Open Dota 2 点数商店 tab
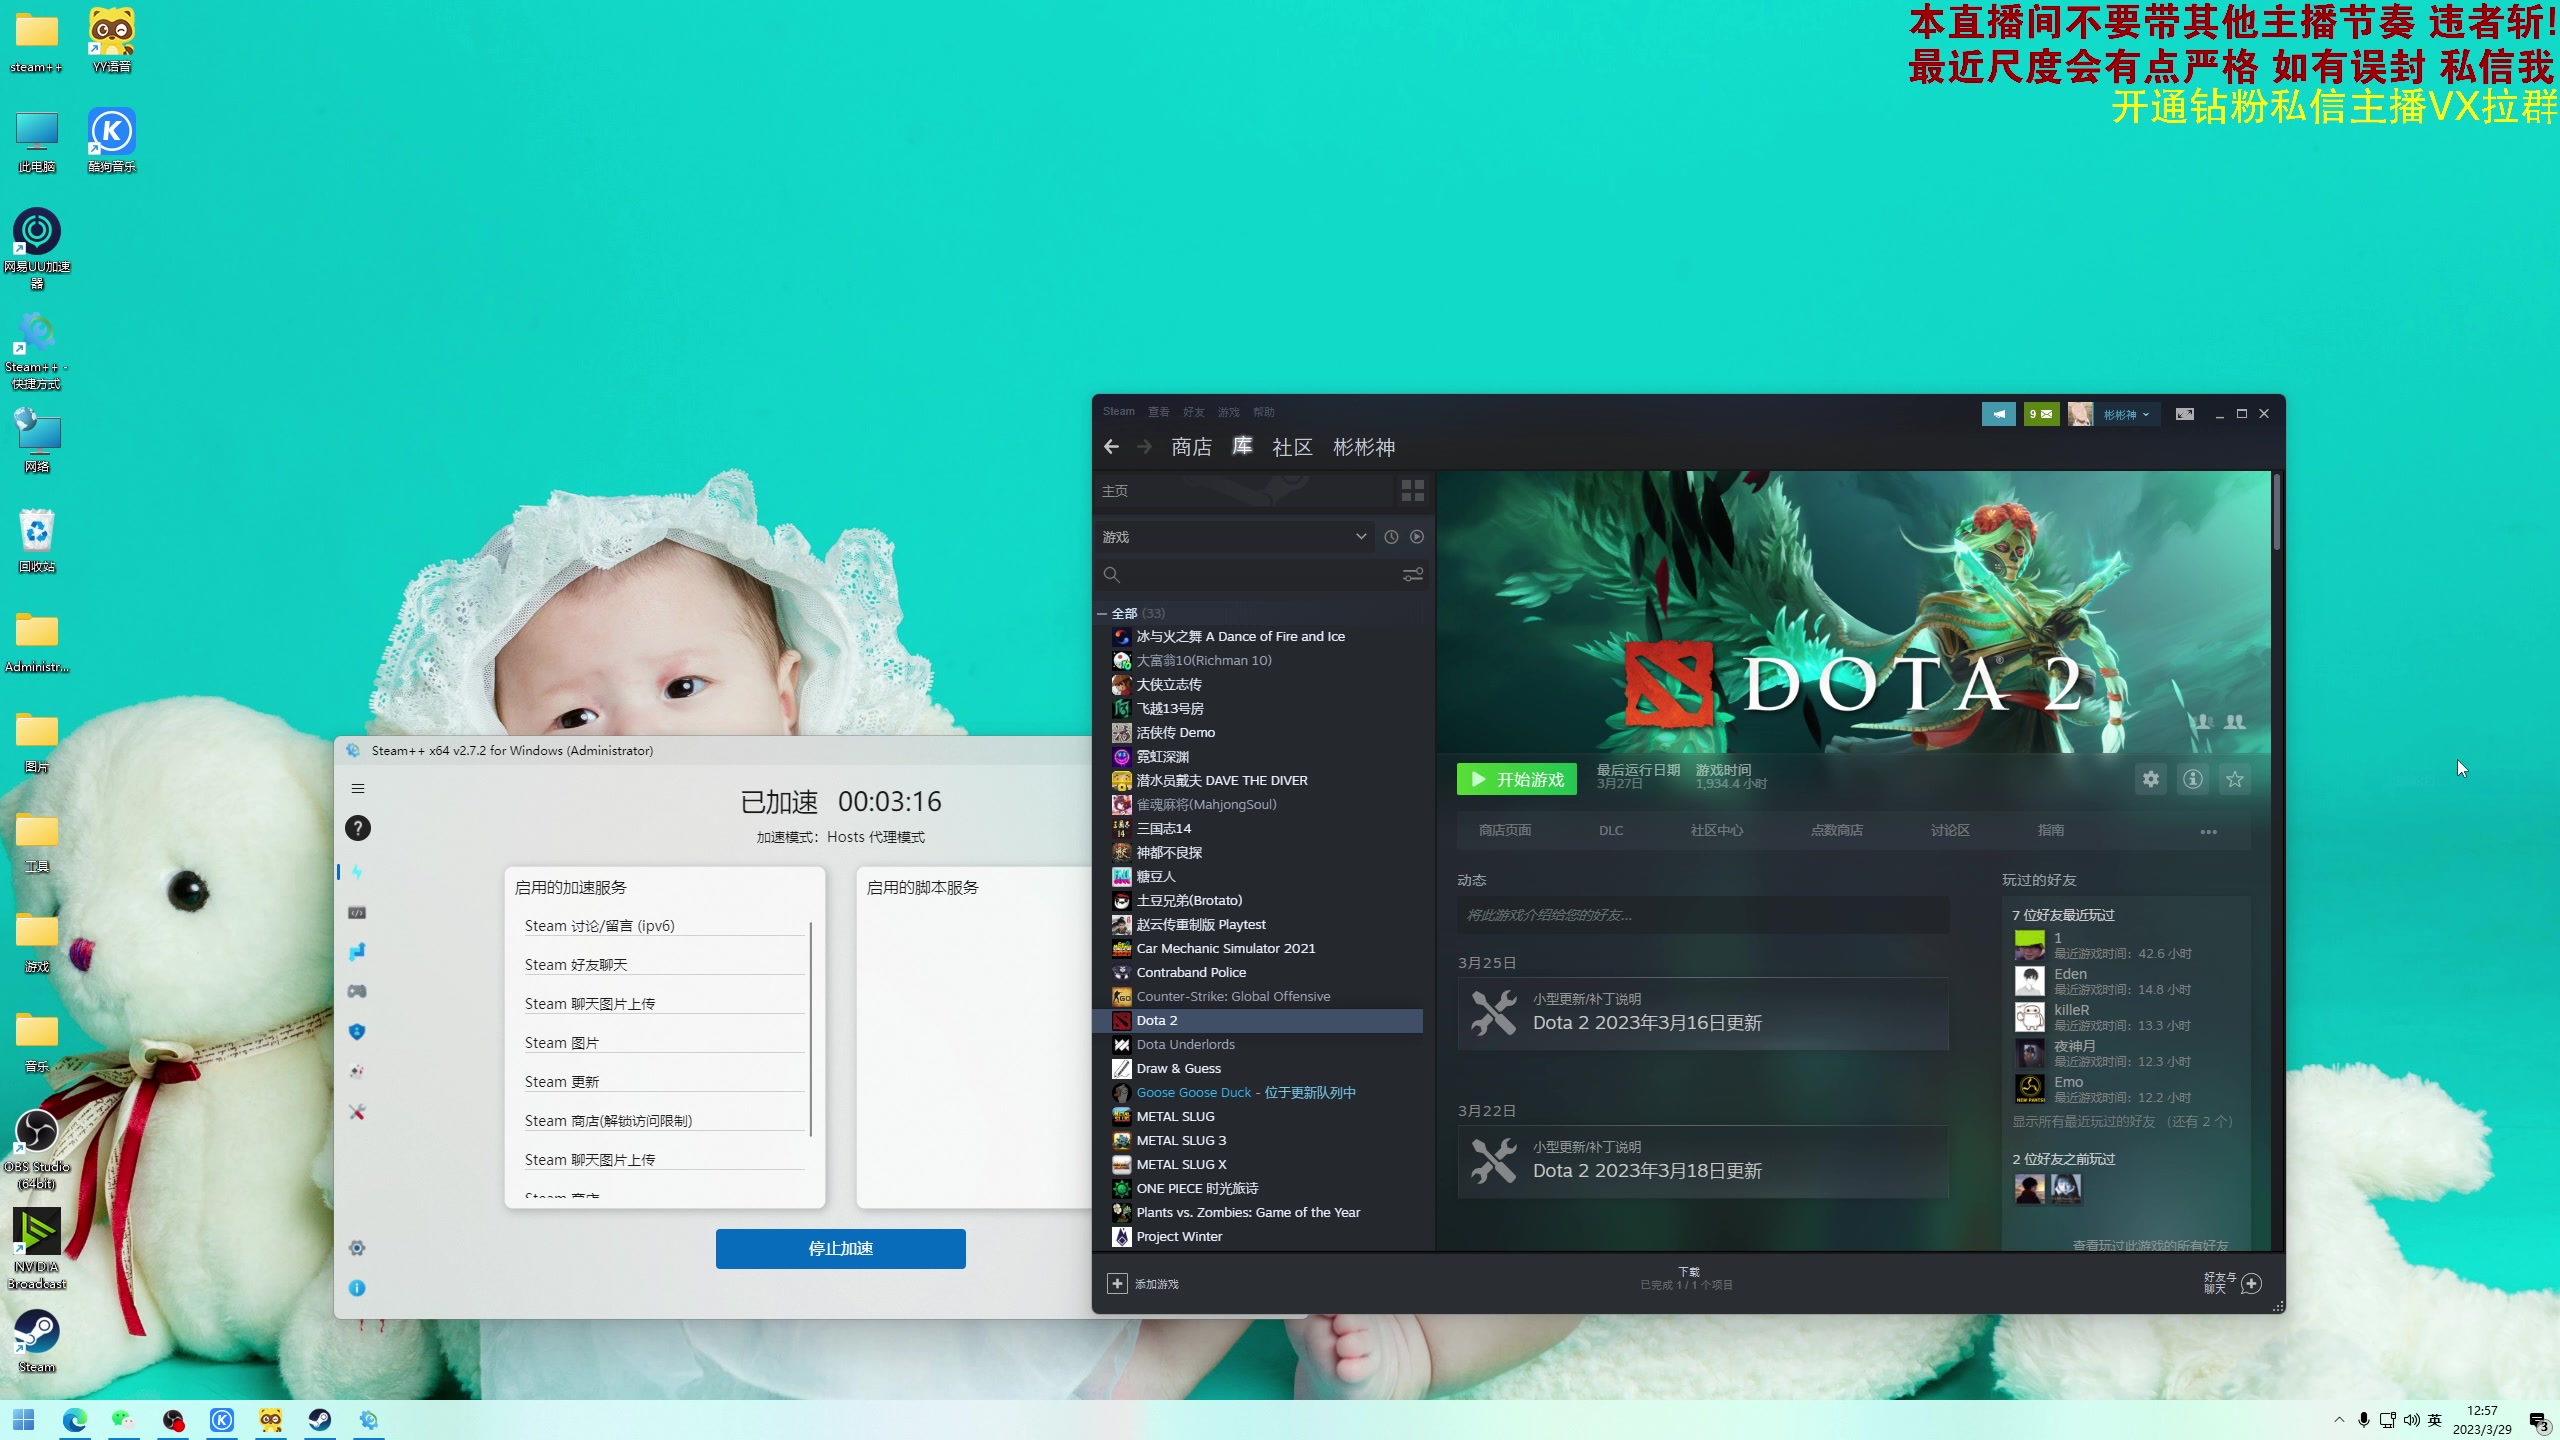 1836,831
